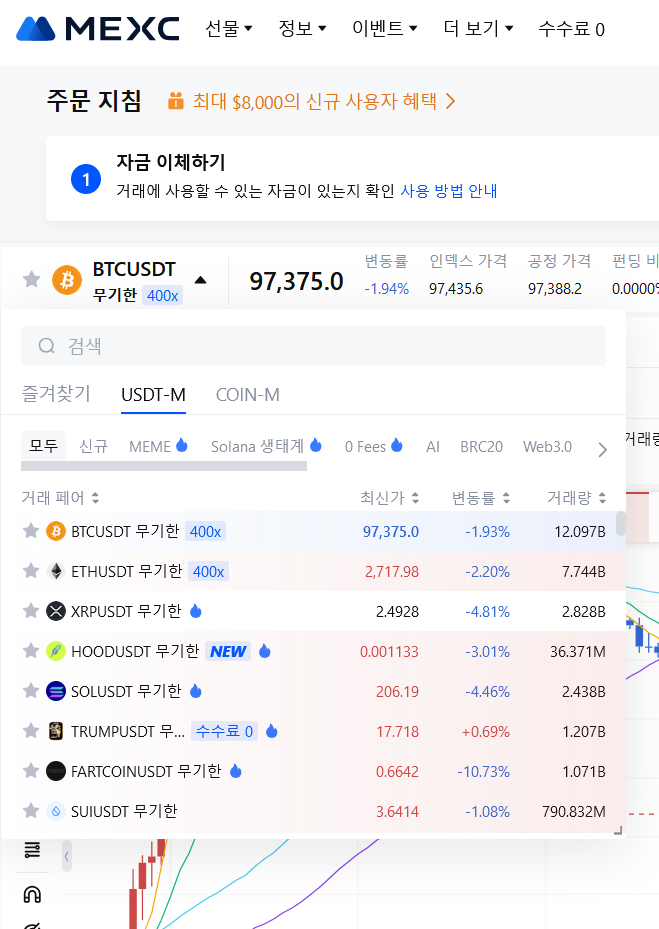Focus the 검색 search field

pyautogui.click(x=313, y=346)
